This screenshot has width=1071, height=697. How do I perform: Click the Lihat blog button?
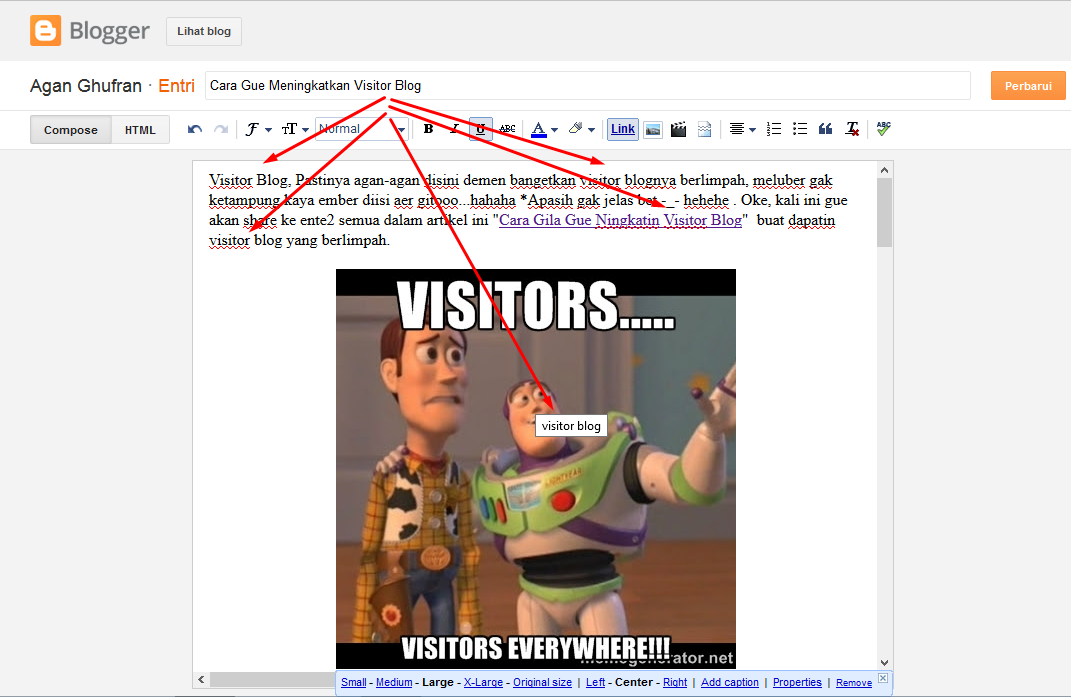(x=204, y=31)
